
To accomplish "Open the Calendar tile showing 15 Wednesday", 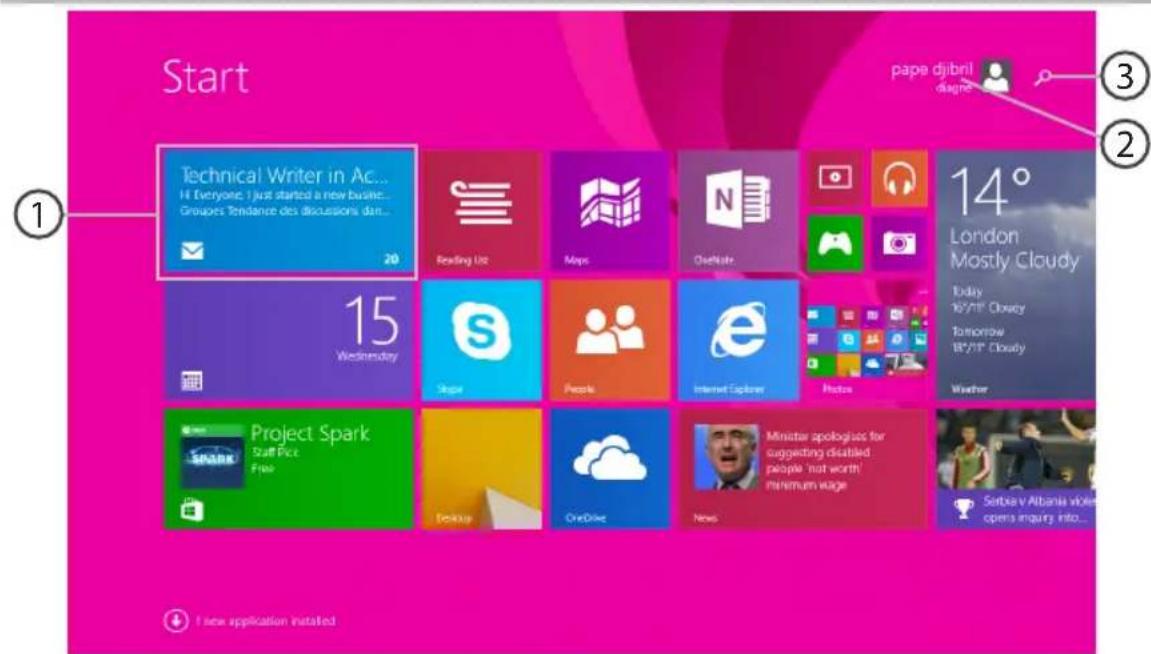I will point(288,341).
